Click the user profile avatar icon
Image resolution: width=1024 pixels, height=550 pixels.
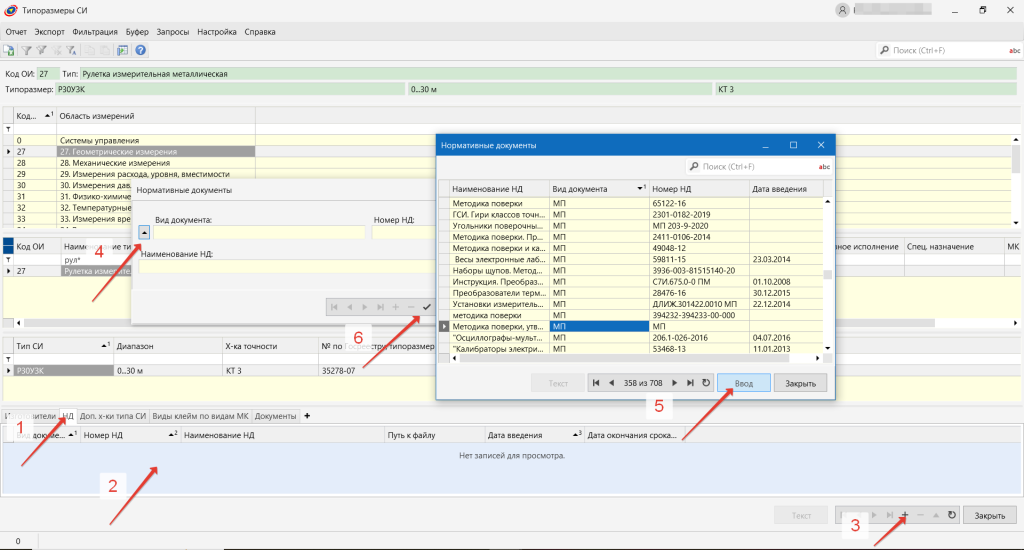(x=842, y=10)
